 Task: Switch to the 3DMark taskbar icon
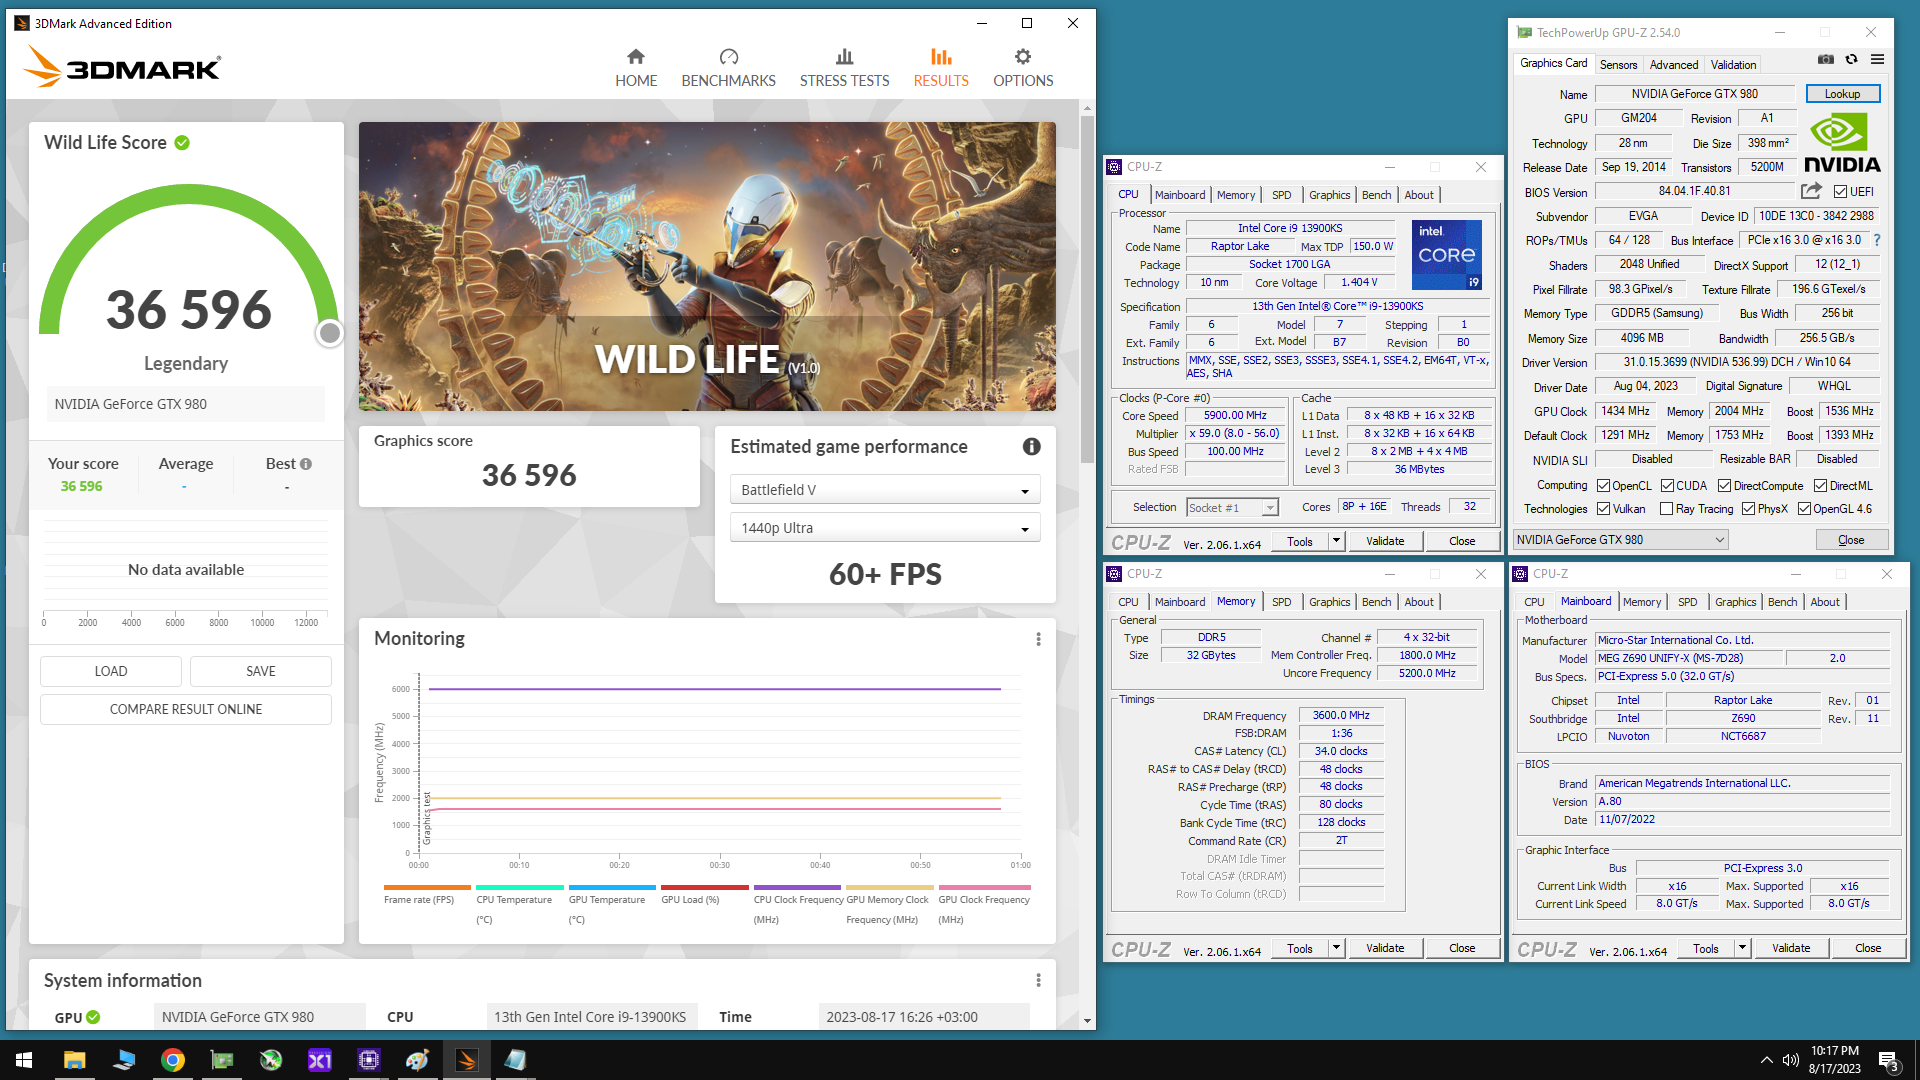[466, 1060]
